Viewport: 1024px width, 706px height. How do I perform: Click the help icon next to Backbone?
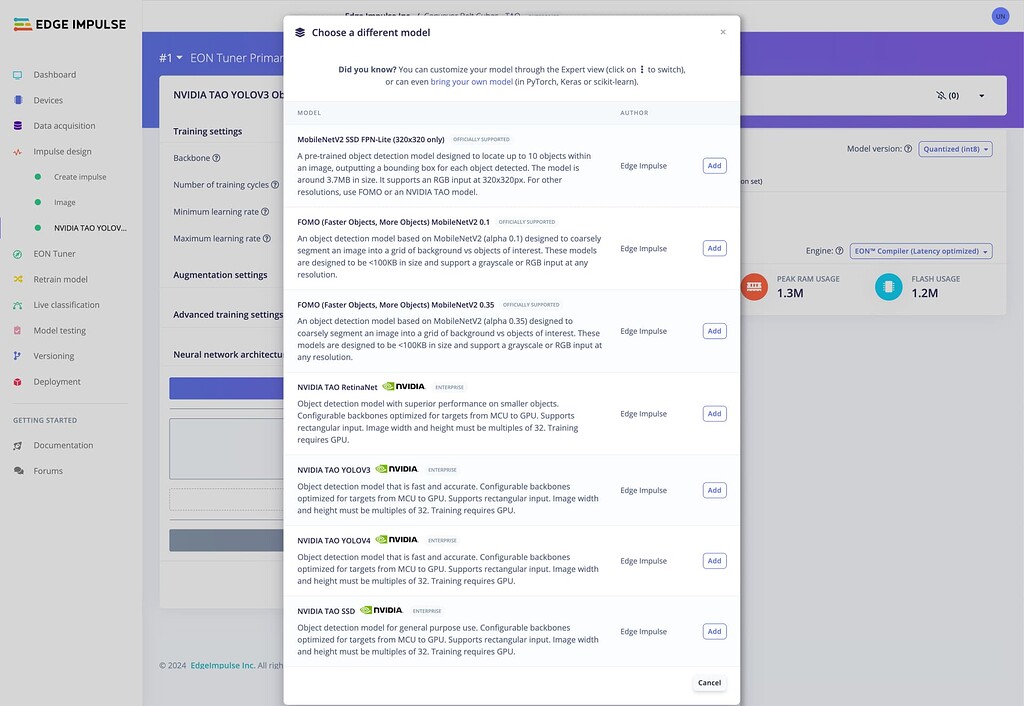coord(216,158)
